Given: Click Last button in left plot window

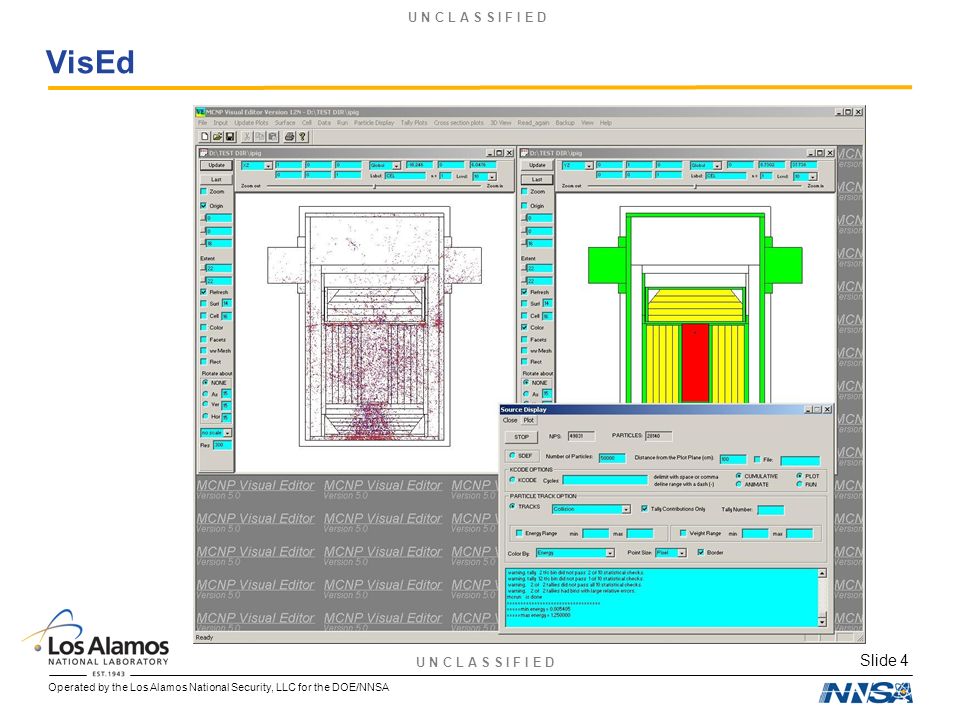Looking at the screenshot, I should tap(216, 179).
